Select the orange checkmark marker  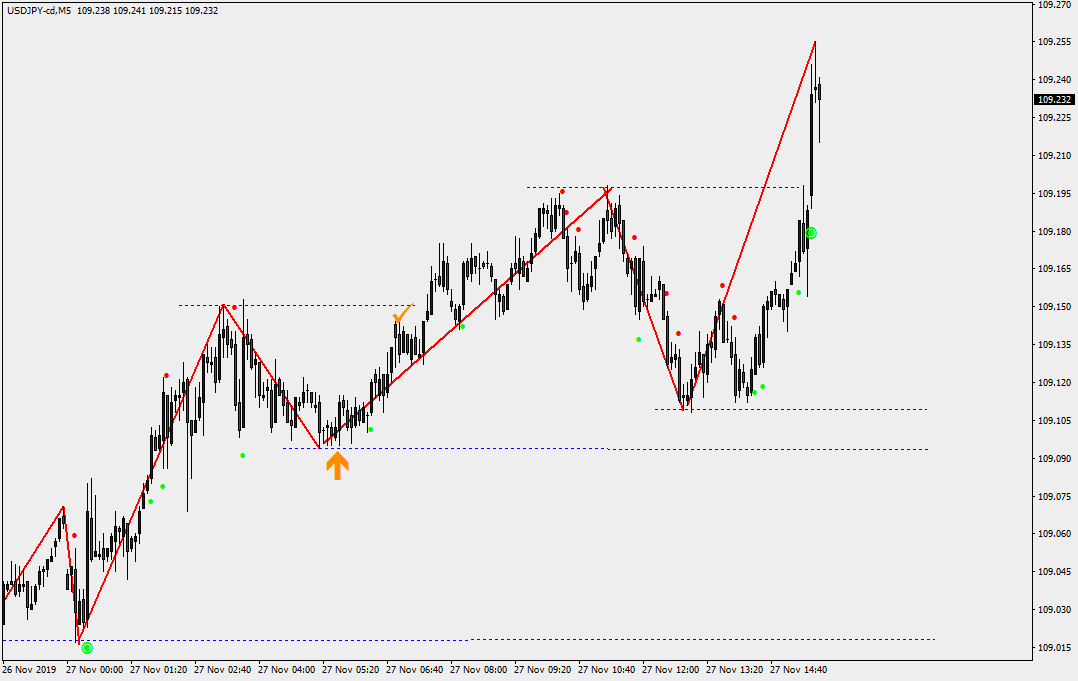click(401, 314)
